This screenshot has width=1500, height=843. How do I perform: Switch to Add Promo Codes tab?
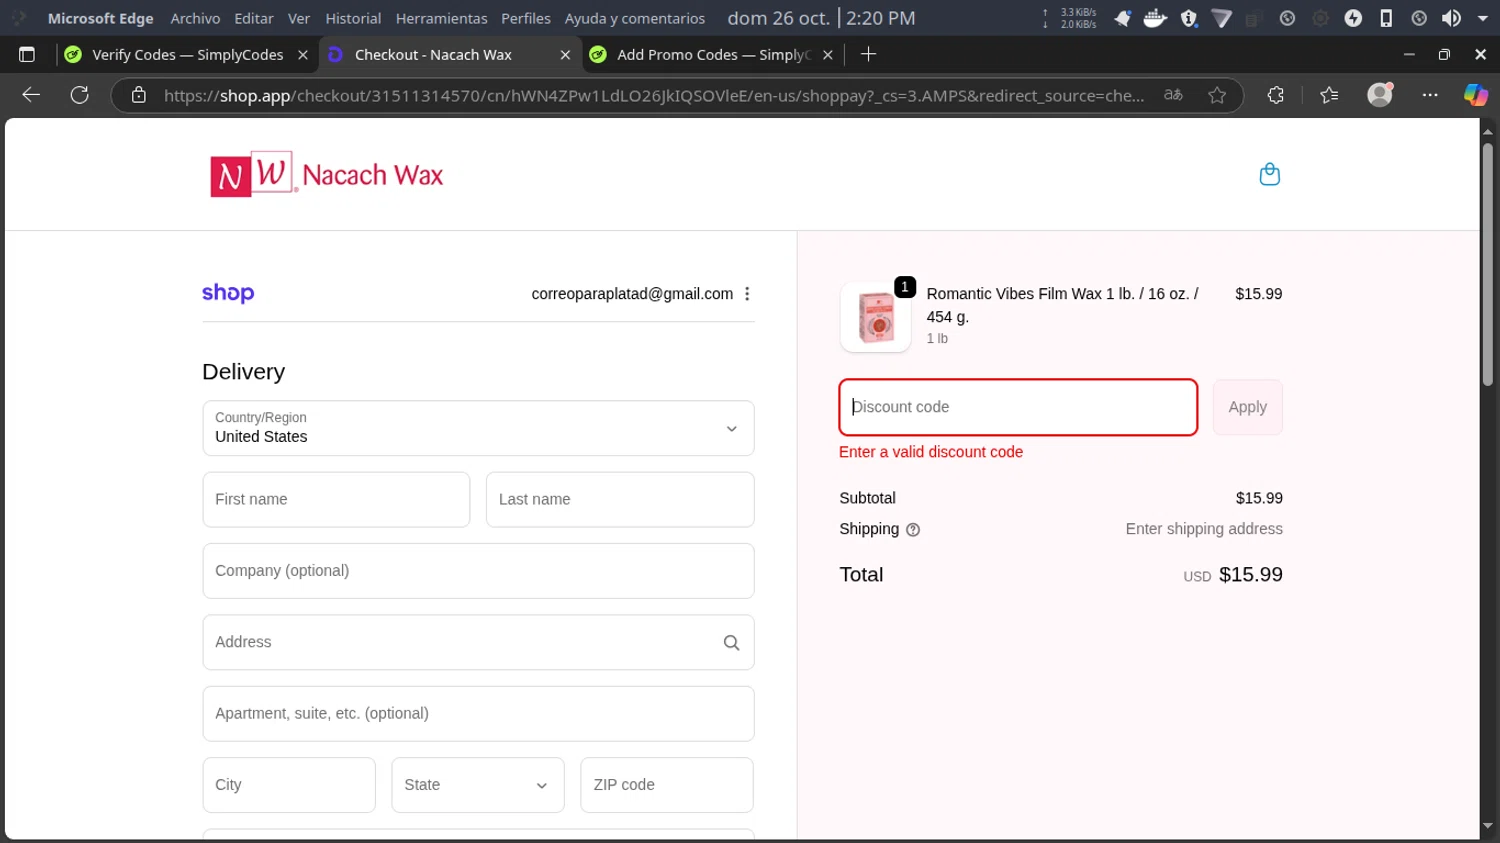point(712,55)
